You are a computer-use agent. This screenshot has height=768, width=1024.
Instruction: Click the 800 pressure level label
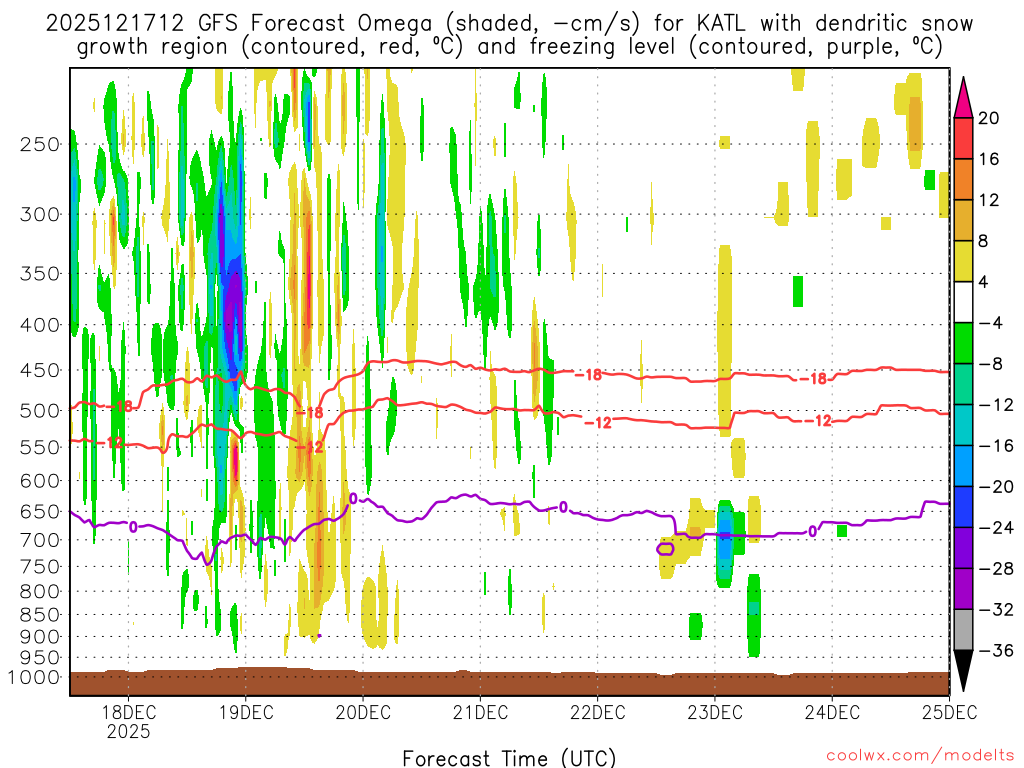[40, 592]
